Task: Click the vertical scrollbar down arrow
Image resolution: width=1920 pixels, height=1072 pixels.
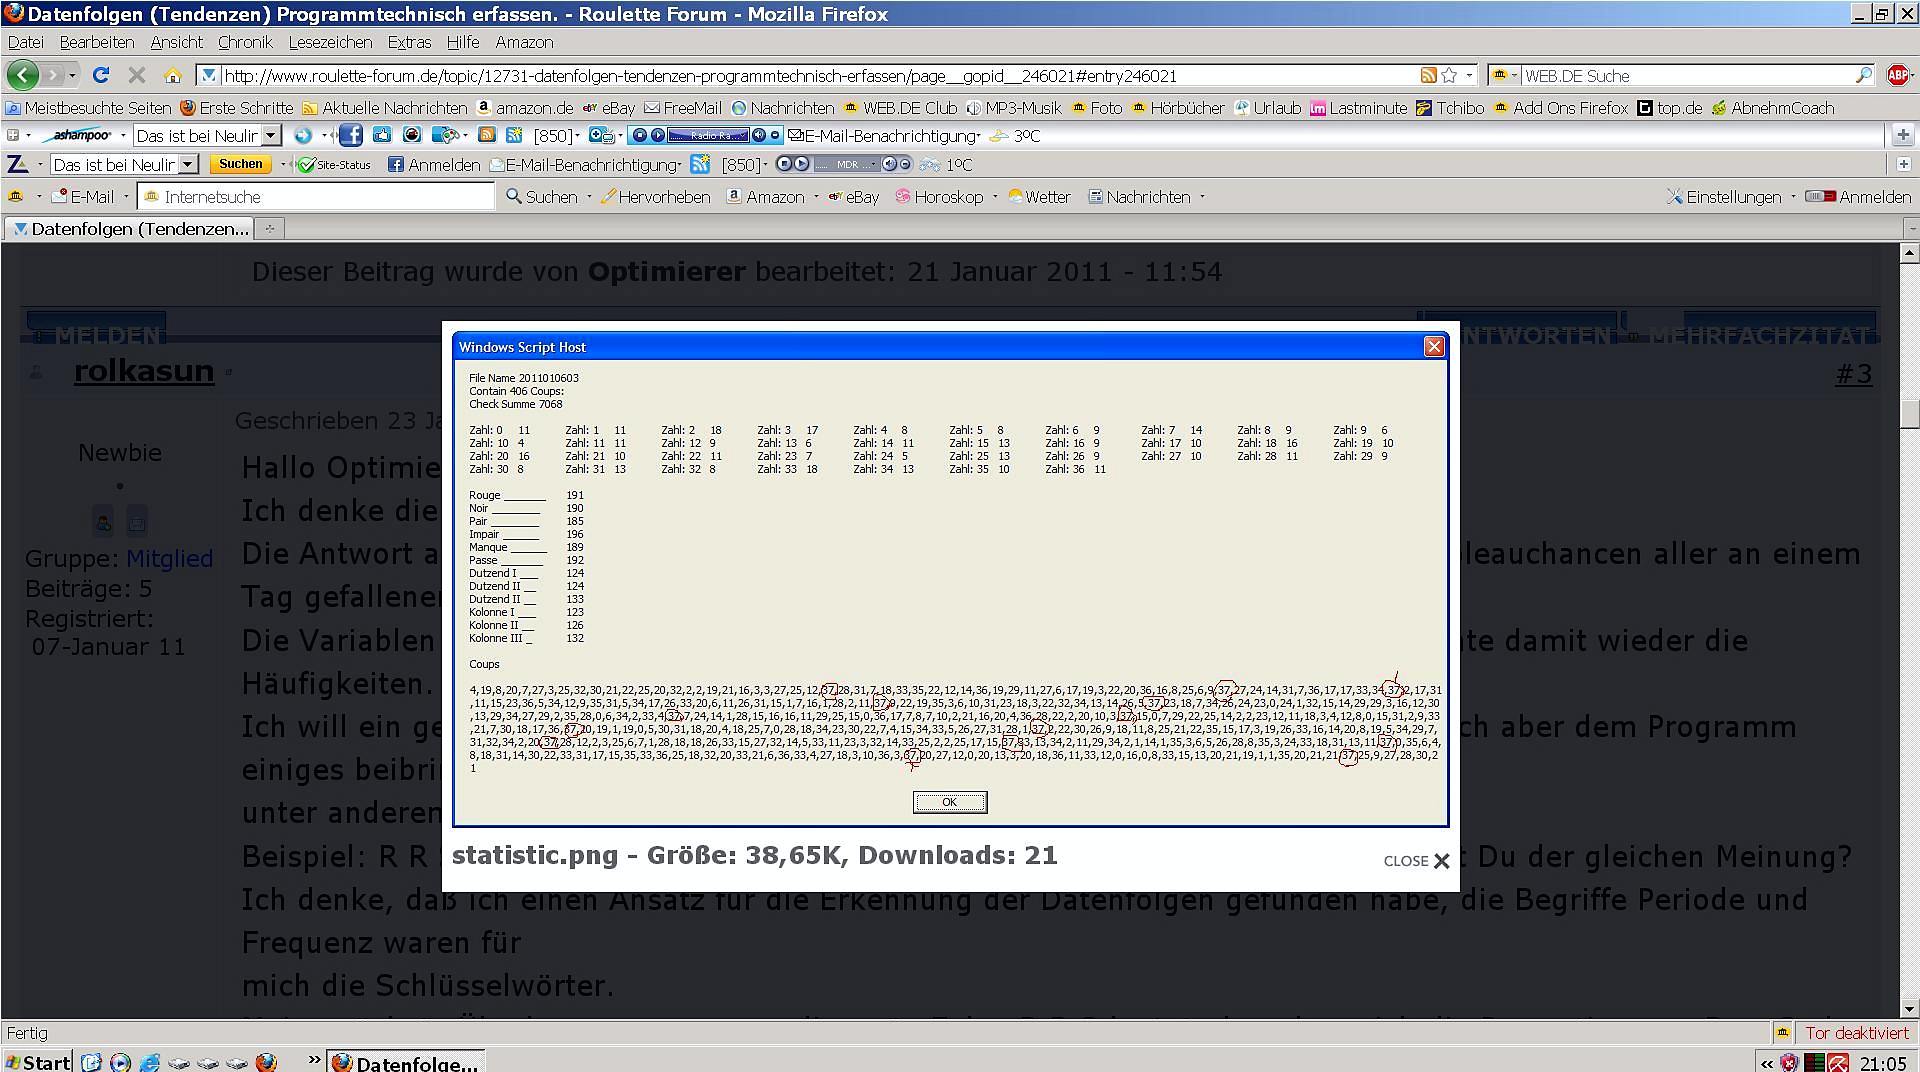Action: (x=1909, y=1009)
